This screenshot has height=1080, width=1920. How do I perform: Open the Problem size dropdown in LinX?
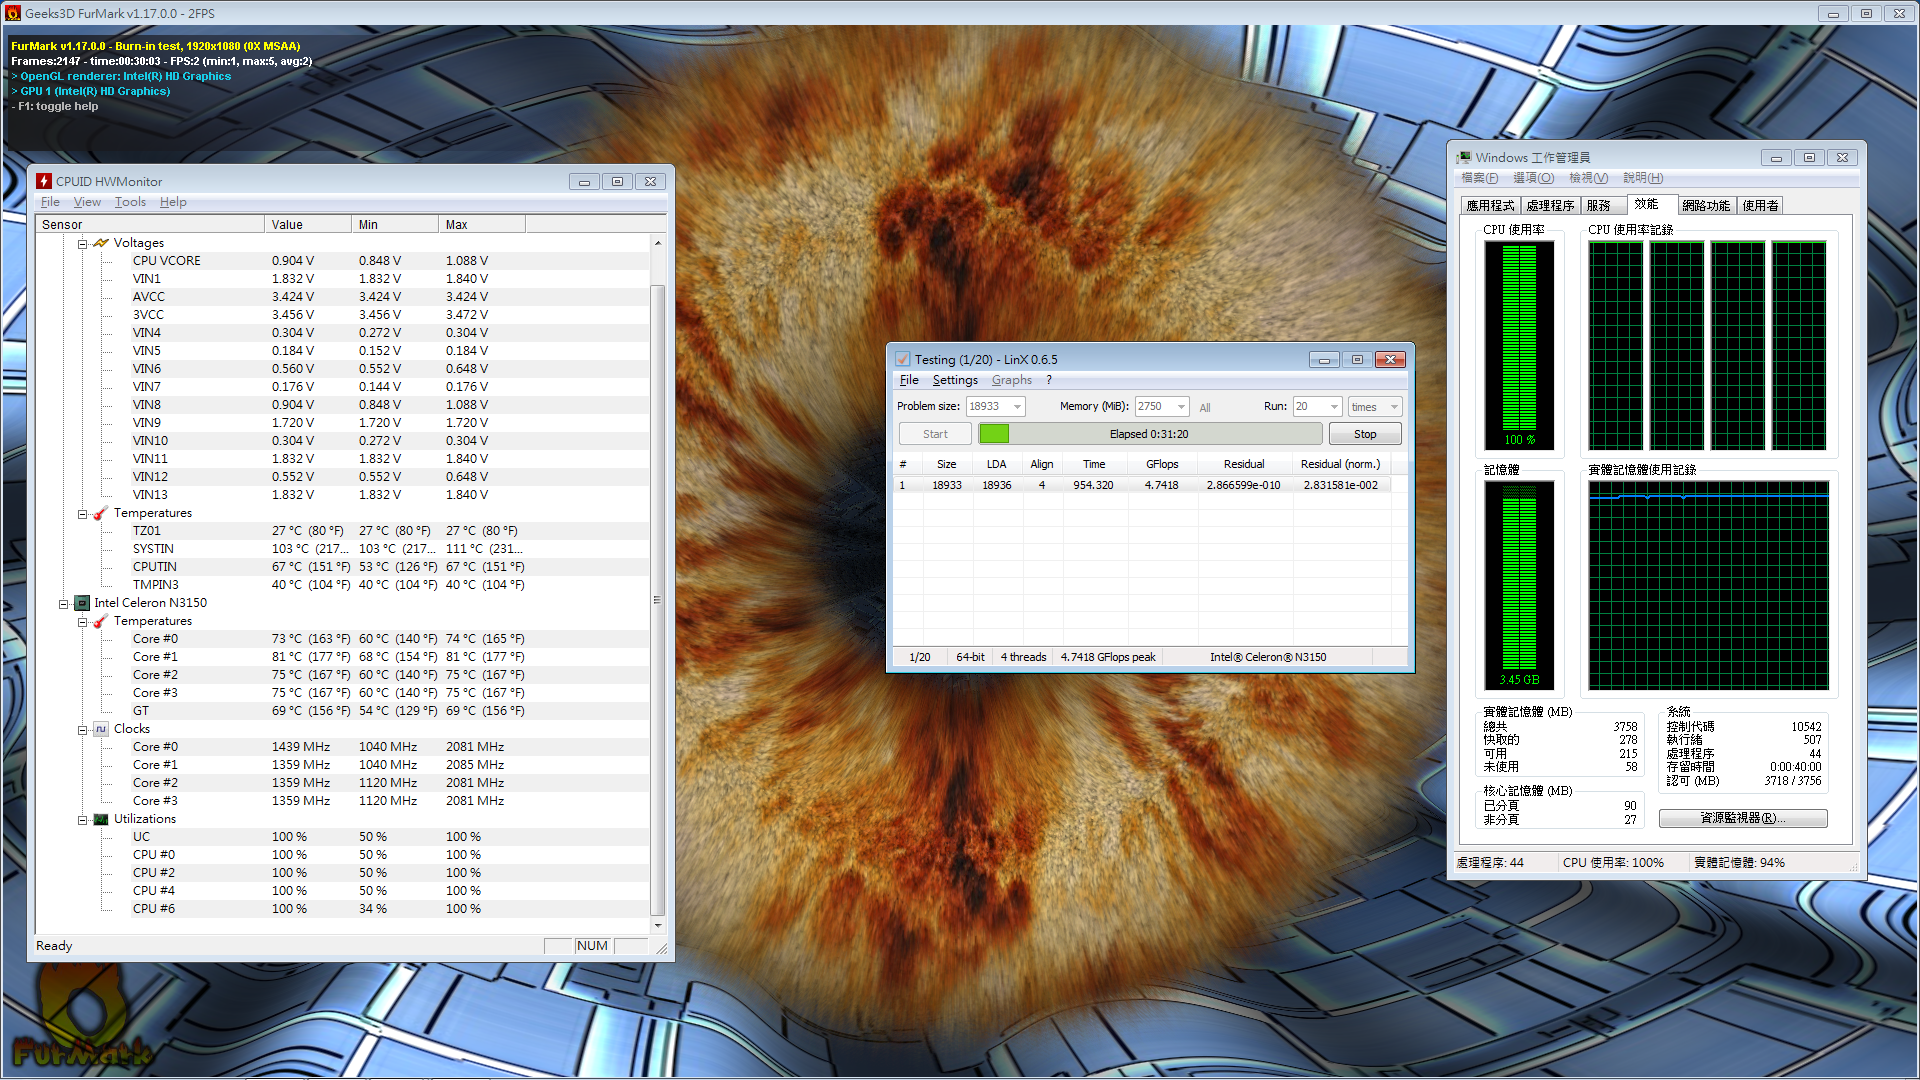click(x=1017, y=406)
